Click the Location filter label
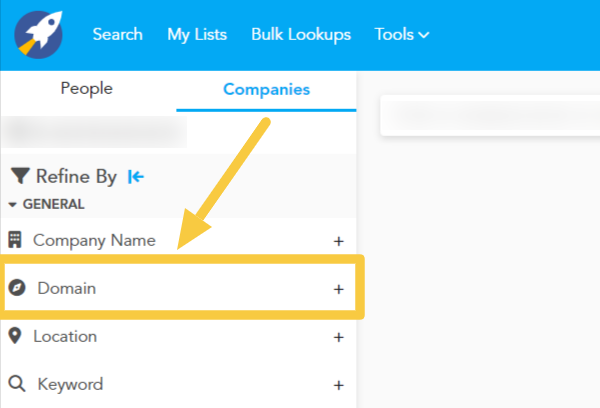 65,336
